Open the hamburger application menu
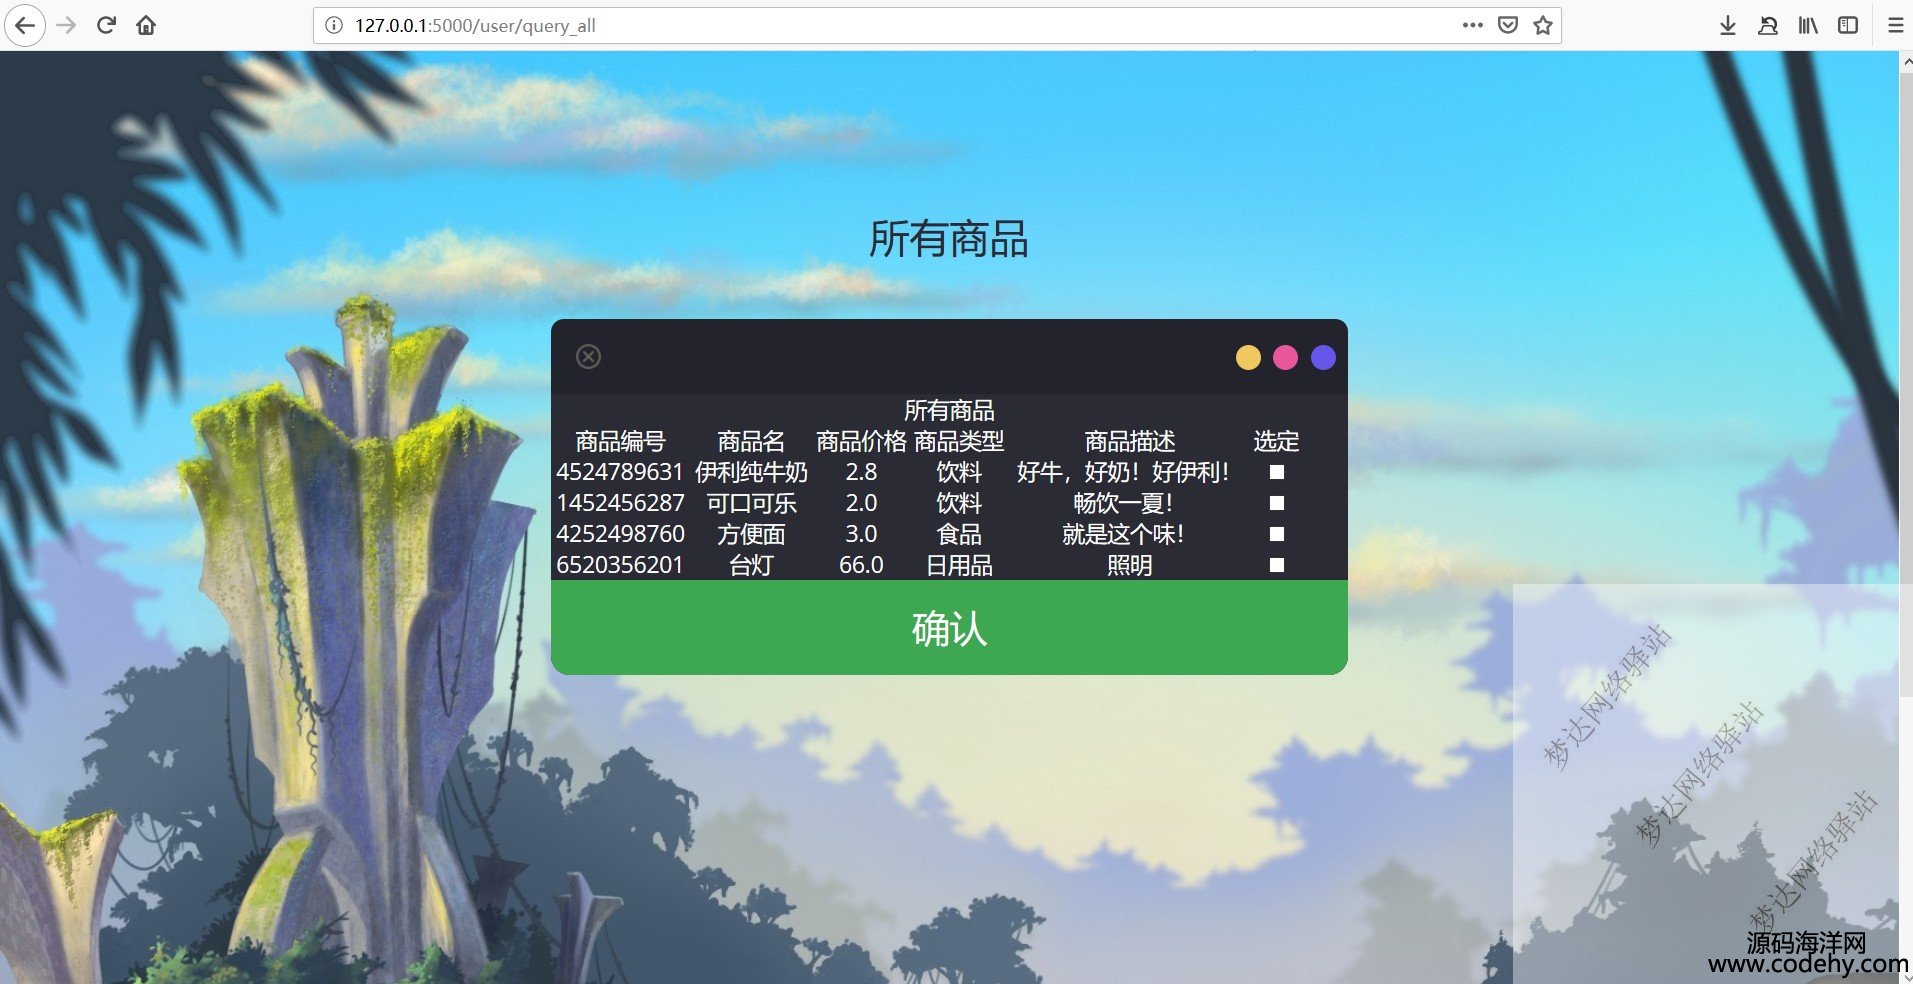The height and width of the screenshot is (984, 1913). [x=1895, y=25]
